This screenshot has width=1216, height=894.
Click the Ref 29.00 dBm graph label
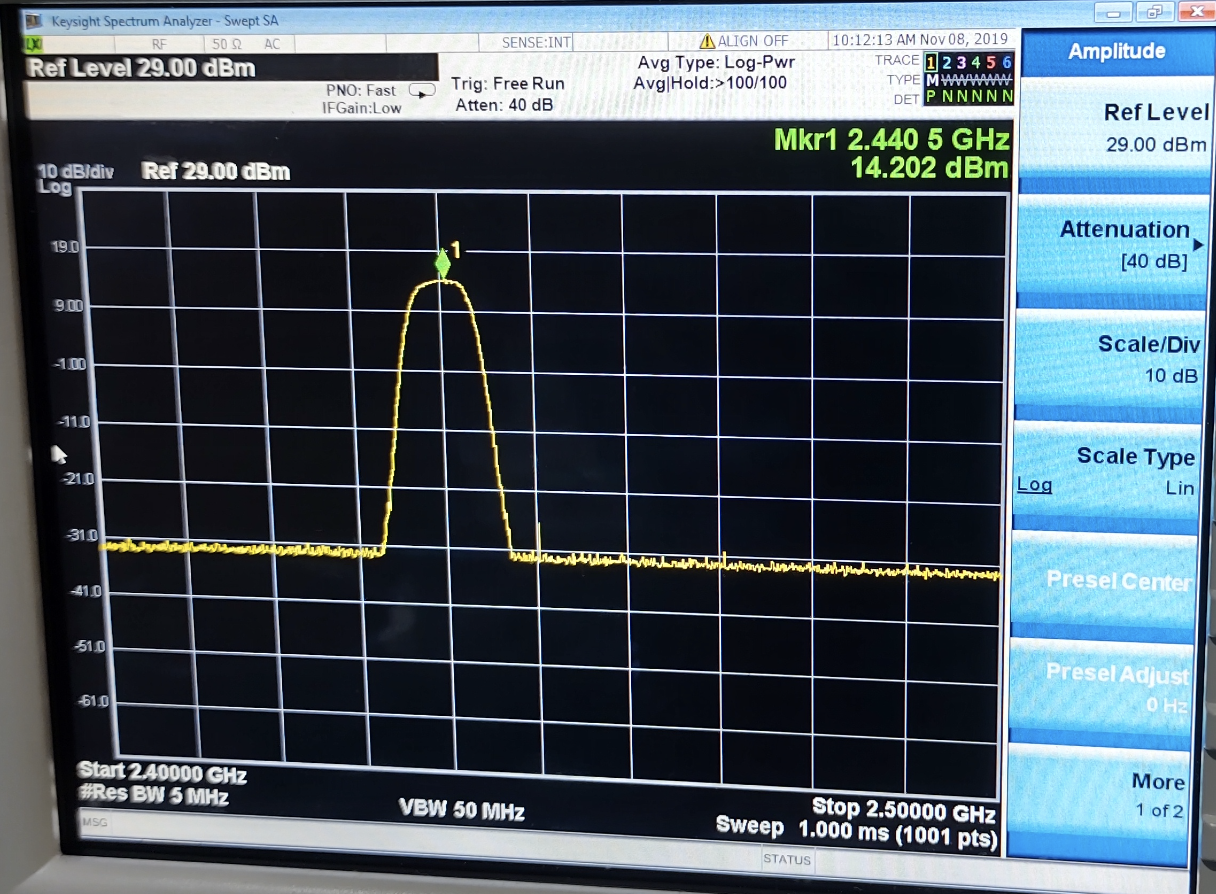coord(216,171)
